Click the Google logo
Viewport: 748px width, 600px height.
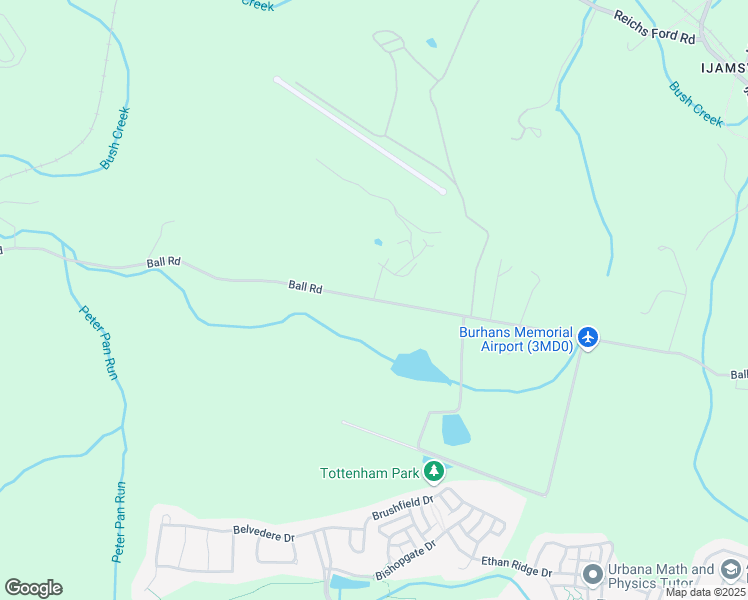click(33, 588)
